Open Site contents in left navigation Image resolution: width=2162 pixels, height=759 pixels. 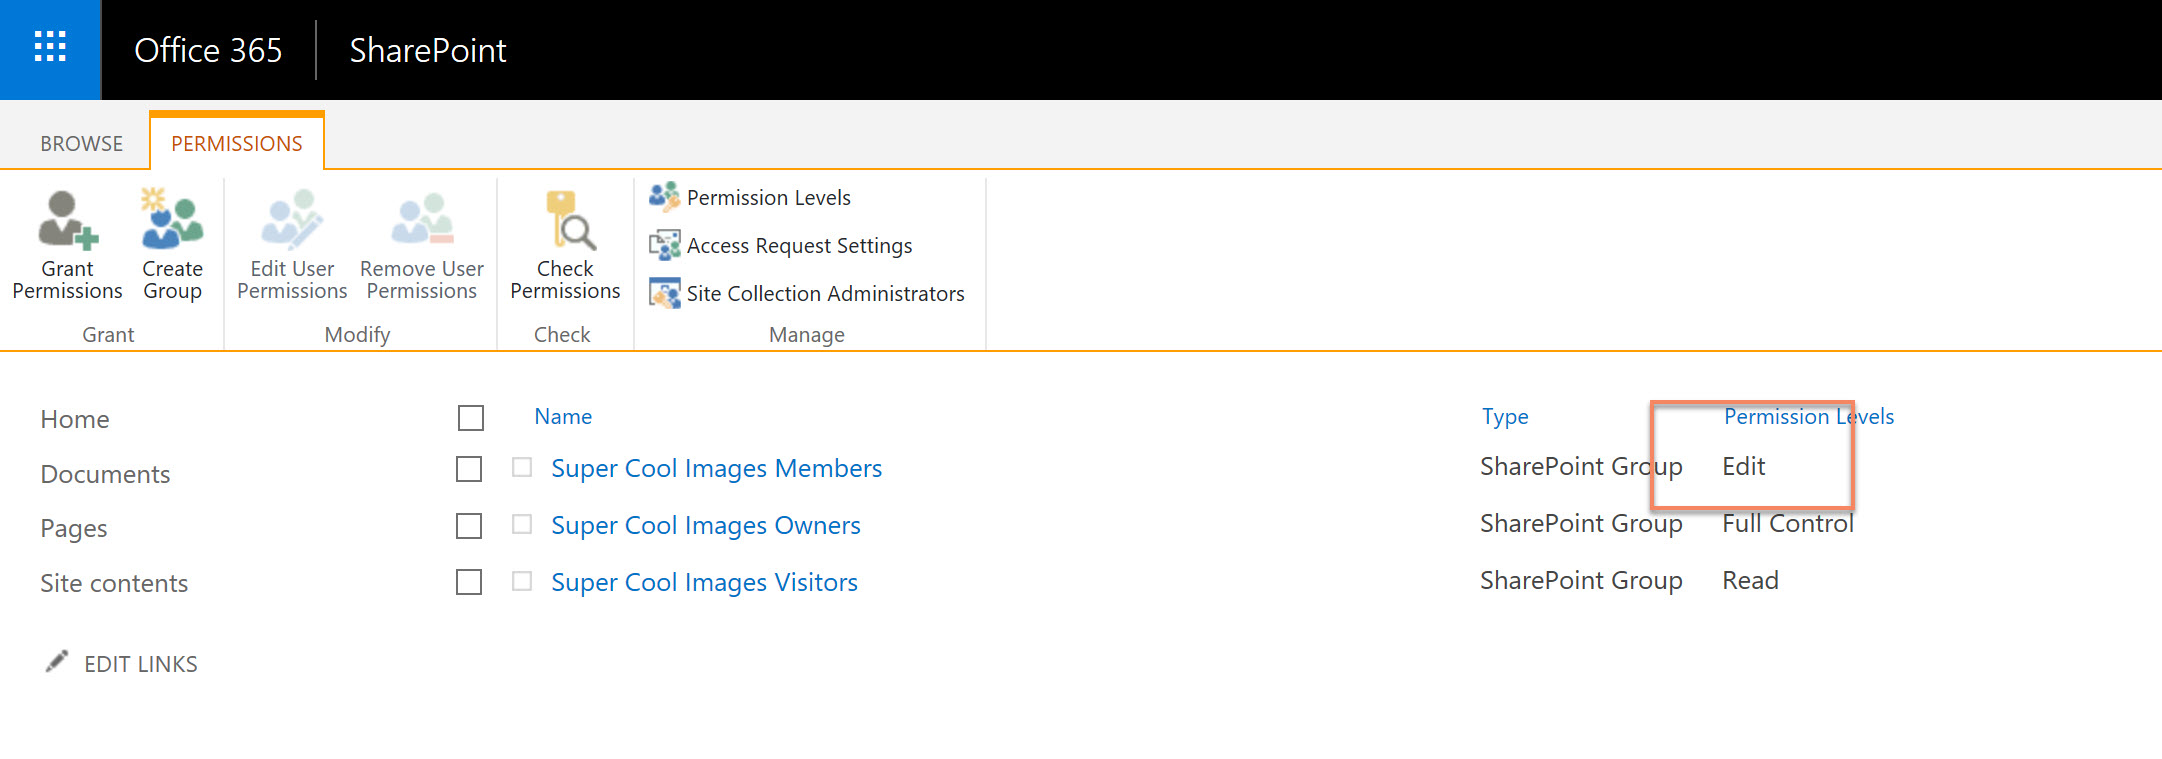tap(114, 583)
